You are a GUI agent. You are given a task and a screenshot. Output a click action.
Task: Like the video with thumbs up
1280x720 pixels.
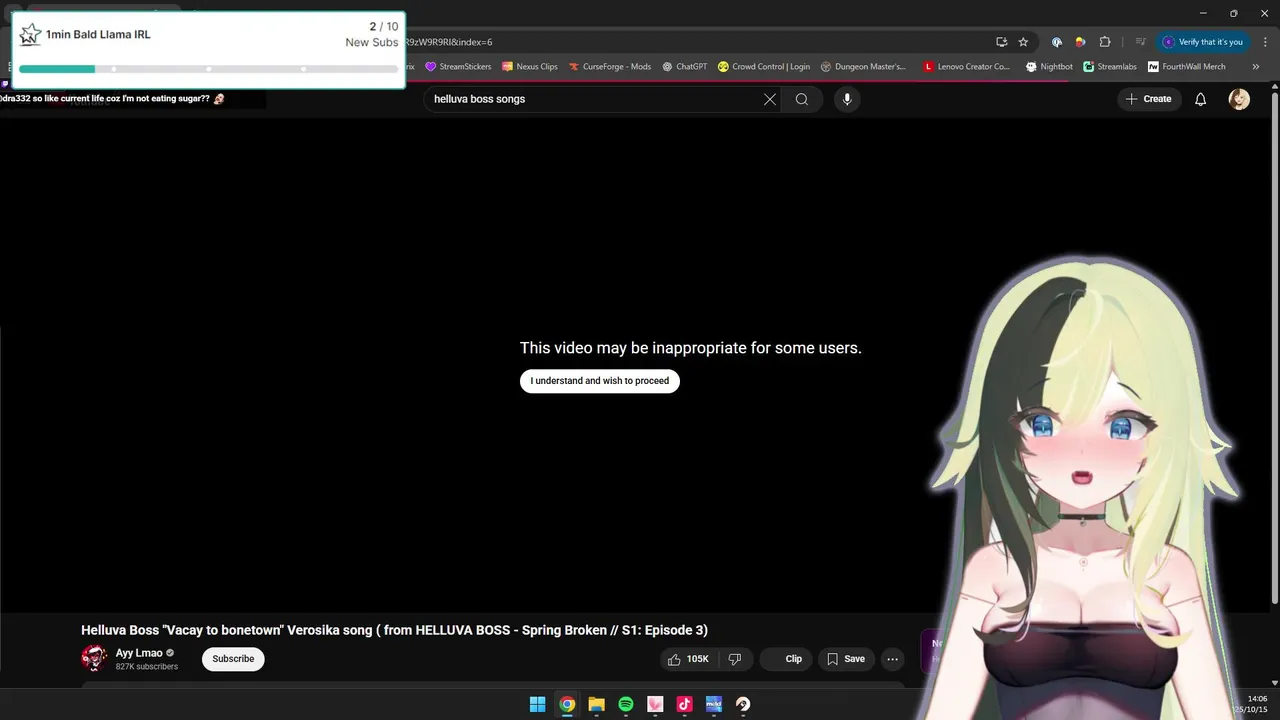[x=687, y=659]
